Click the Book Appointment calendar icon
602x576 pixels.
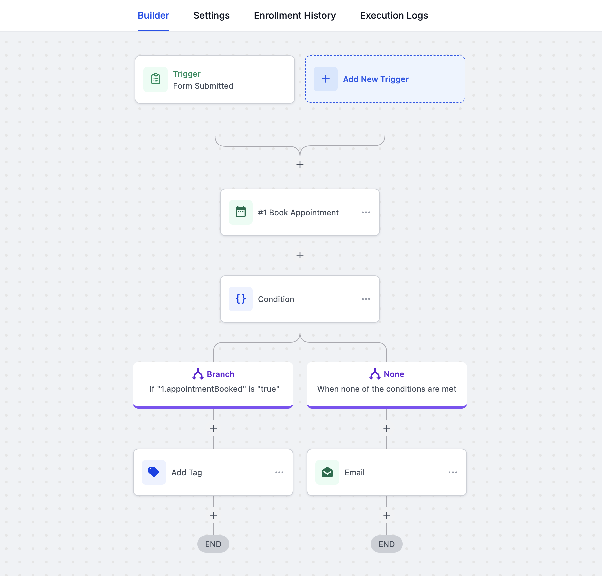(241, 212)
